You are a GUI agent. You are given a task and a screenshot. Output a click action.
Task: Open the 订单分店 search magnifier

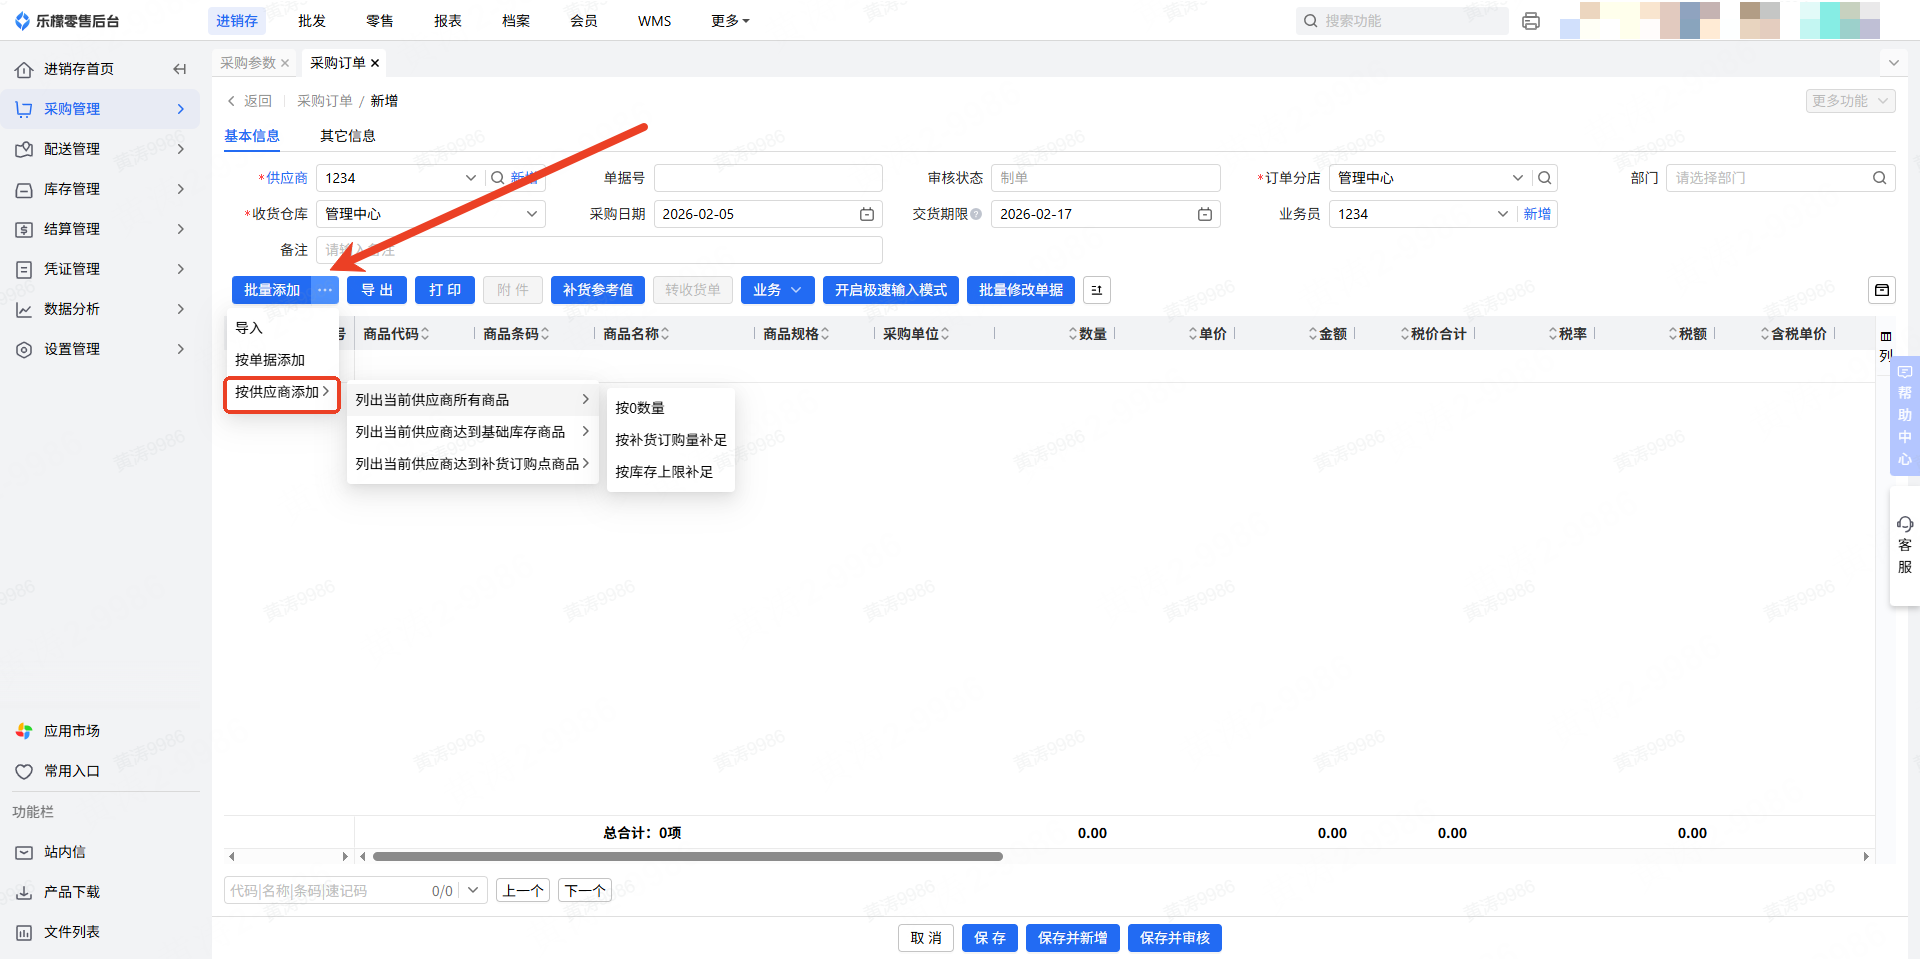(x=1545, y=178)
